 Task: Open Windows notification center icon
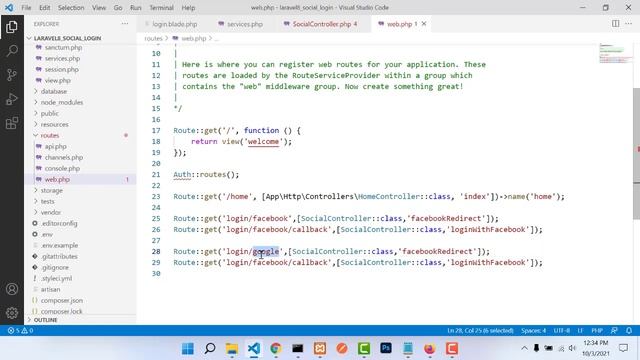pos(623,348)
